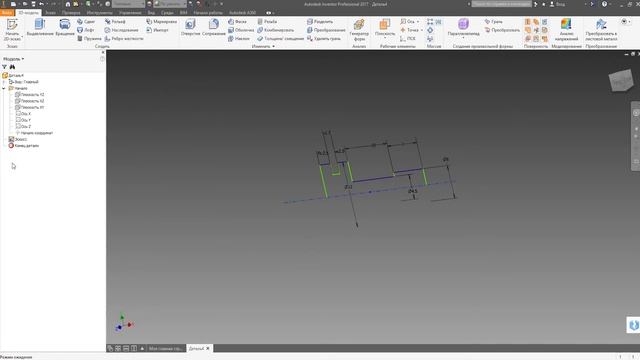Select Эскиз1 in the model tree
Viewport: 640px width, 360px height.
[18, 139]
